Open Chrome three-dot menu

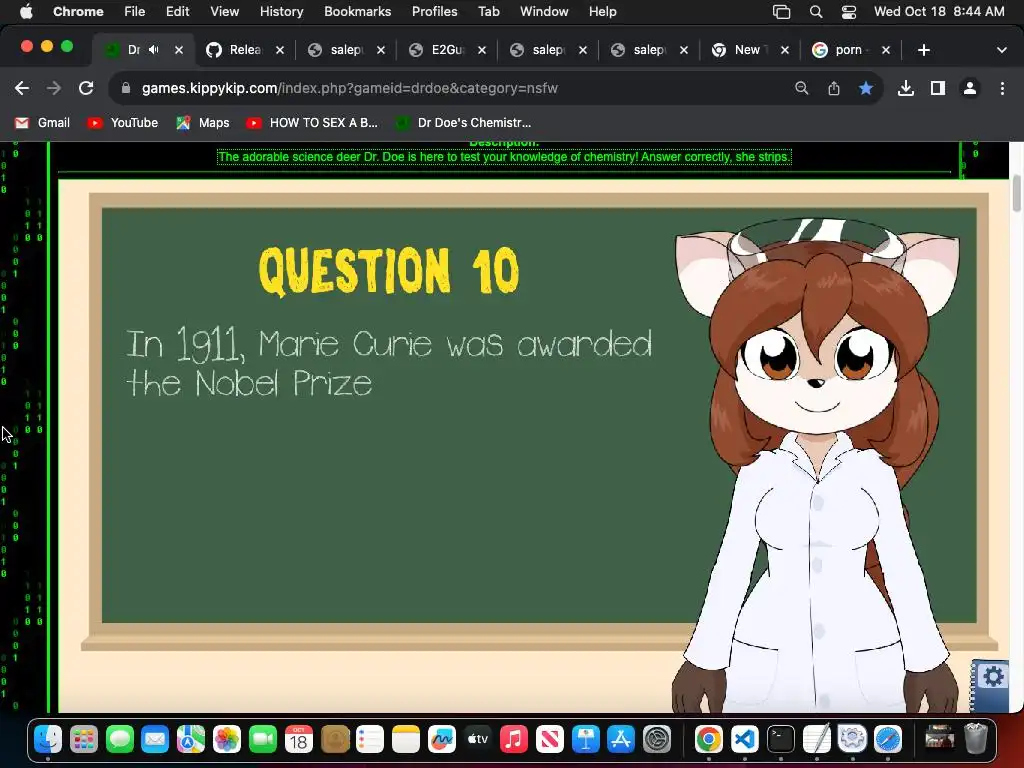(1002, 88)
